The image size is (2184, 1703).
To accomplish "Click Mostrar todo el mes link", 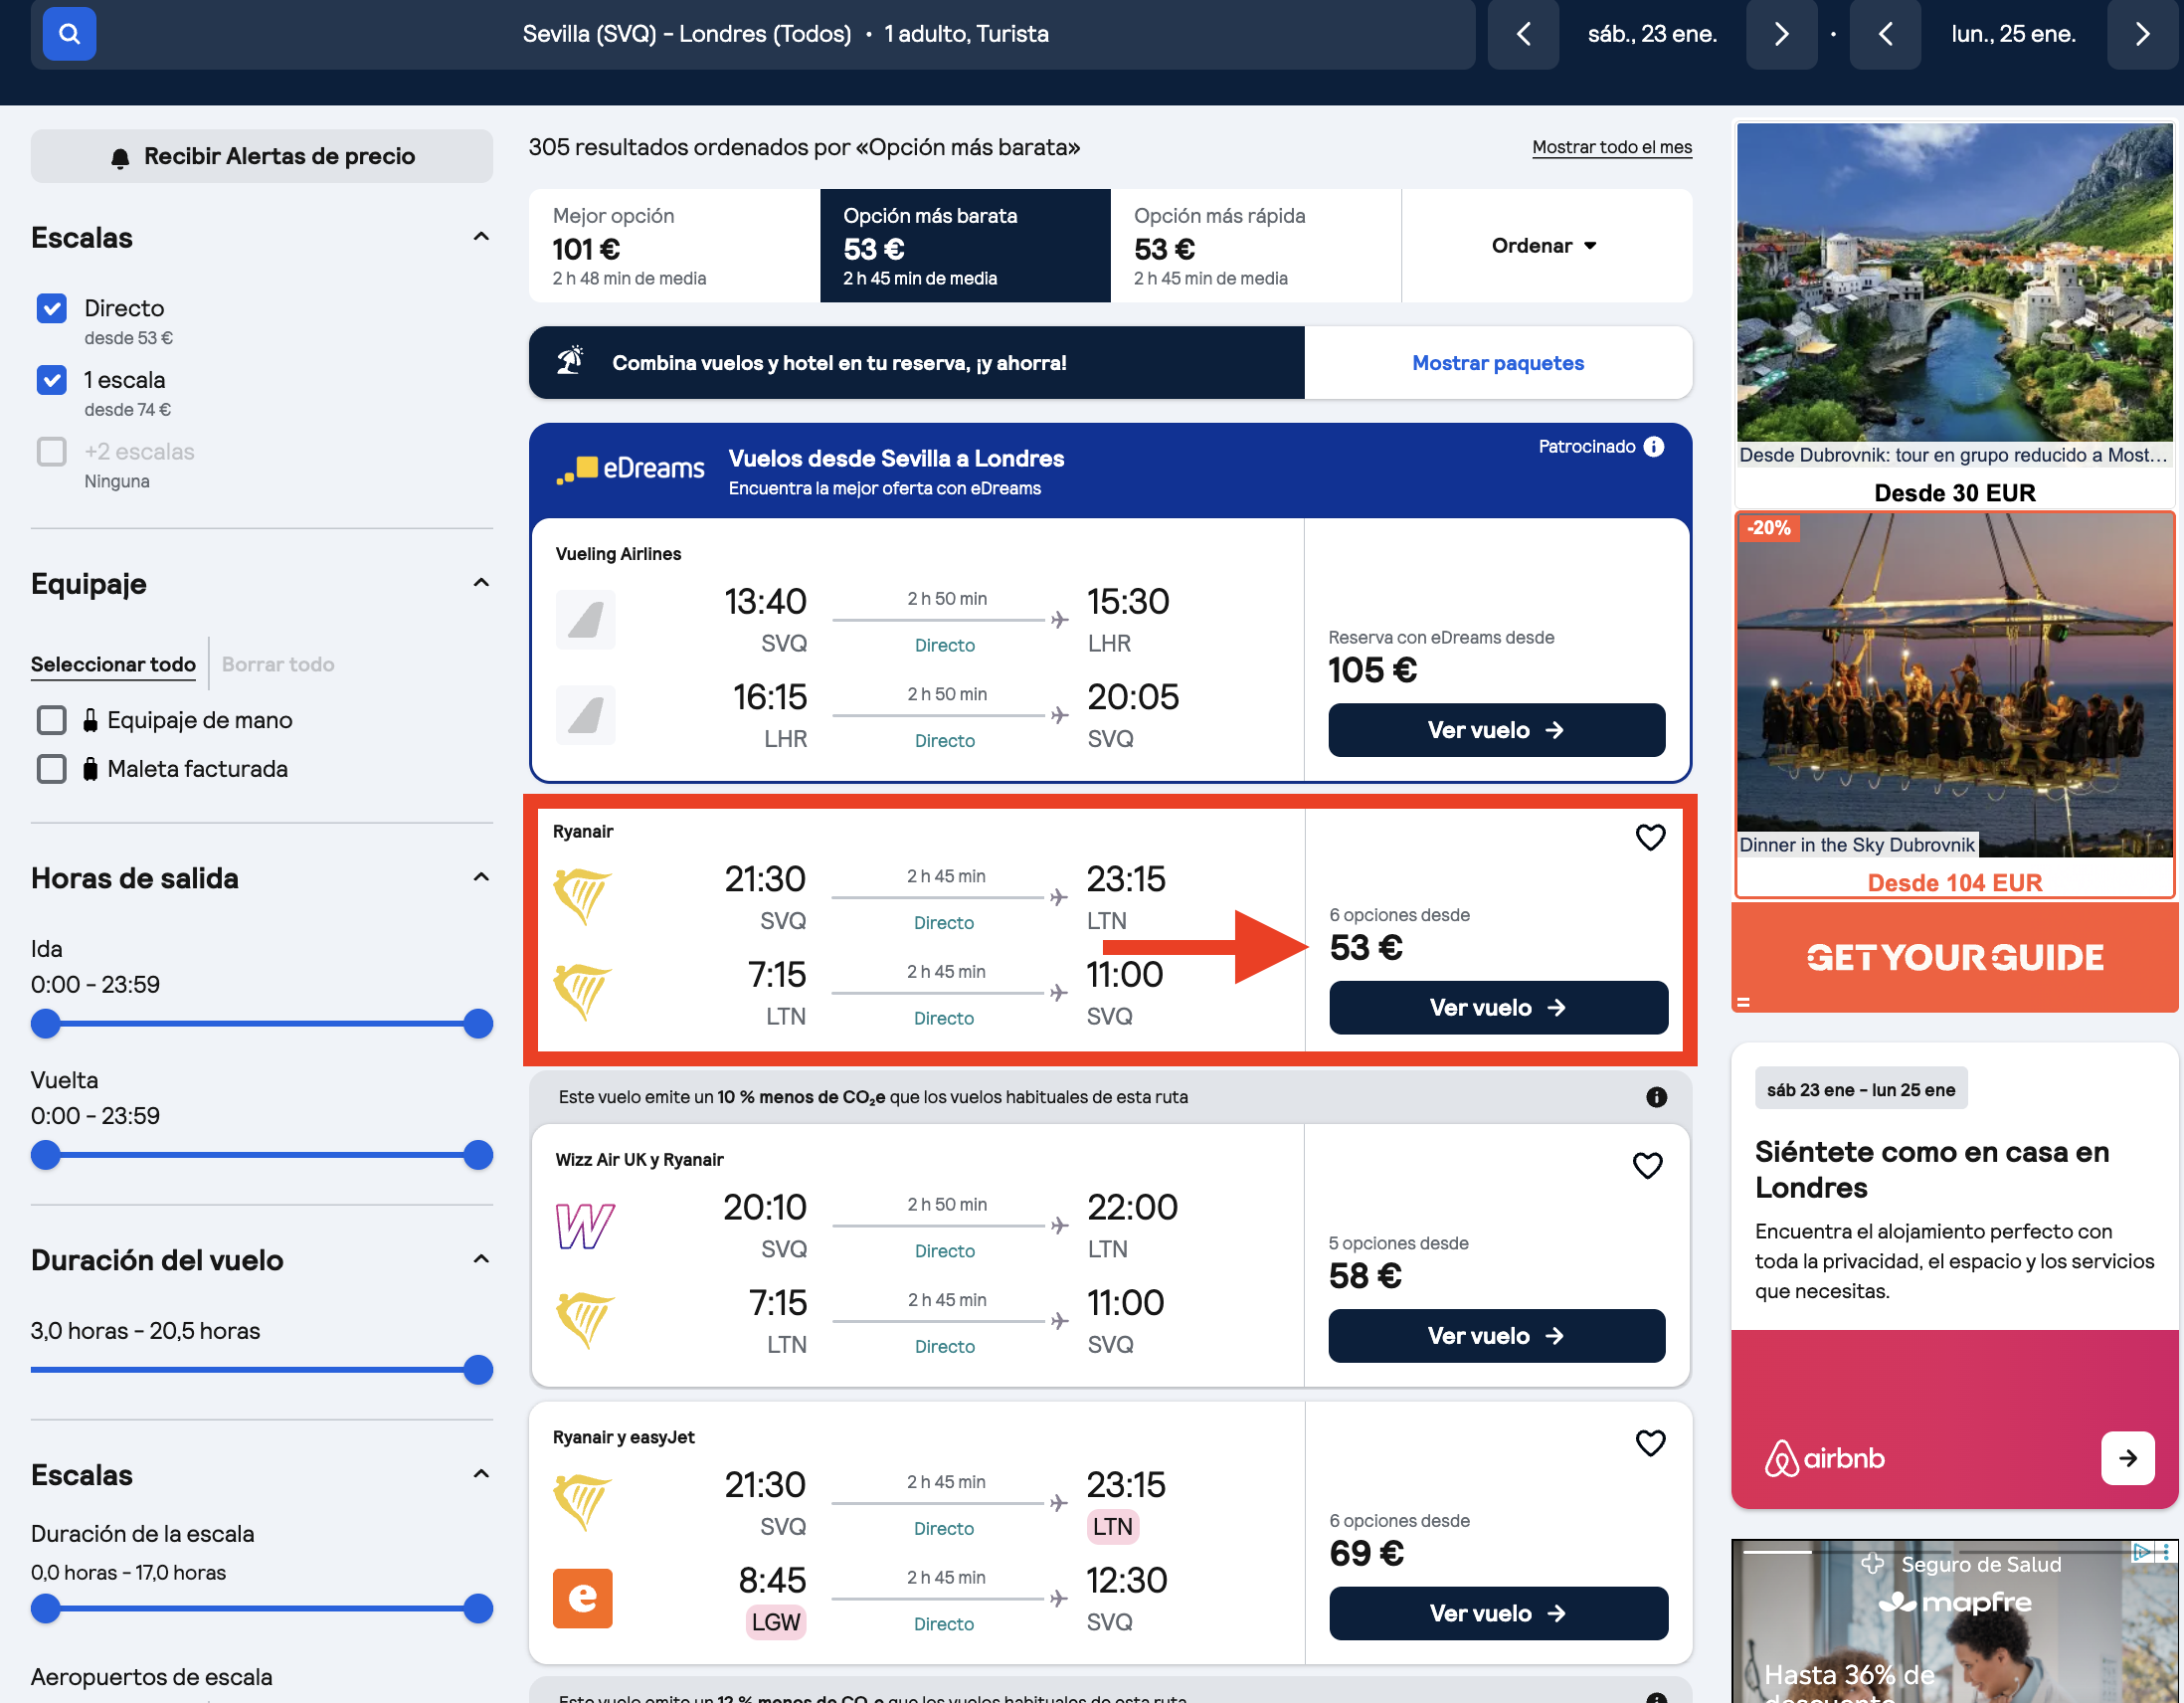I will pyautogui.click(x=1612, y=148).
